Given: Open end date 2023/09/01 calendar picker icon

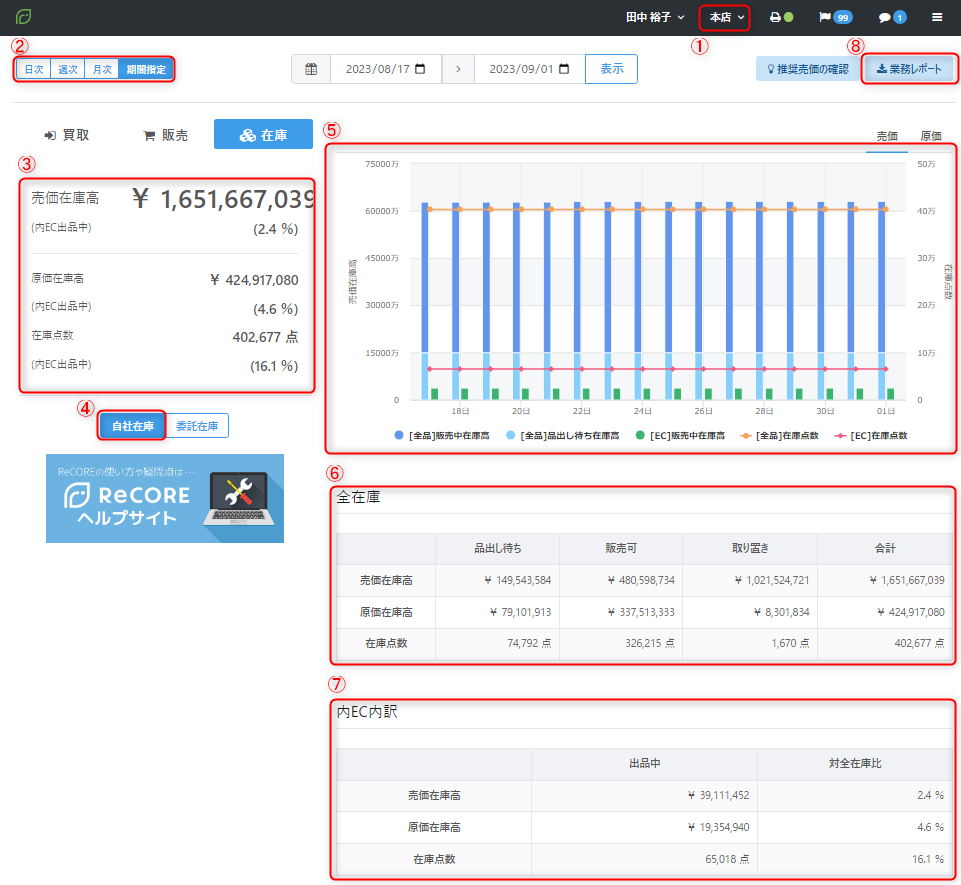Looking at the screenshot, I should (564, 69).
